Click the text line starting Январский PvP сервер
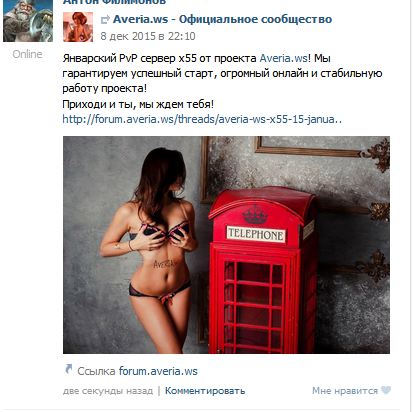 [x=197, y=58]
